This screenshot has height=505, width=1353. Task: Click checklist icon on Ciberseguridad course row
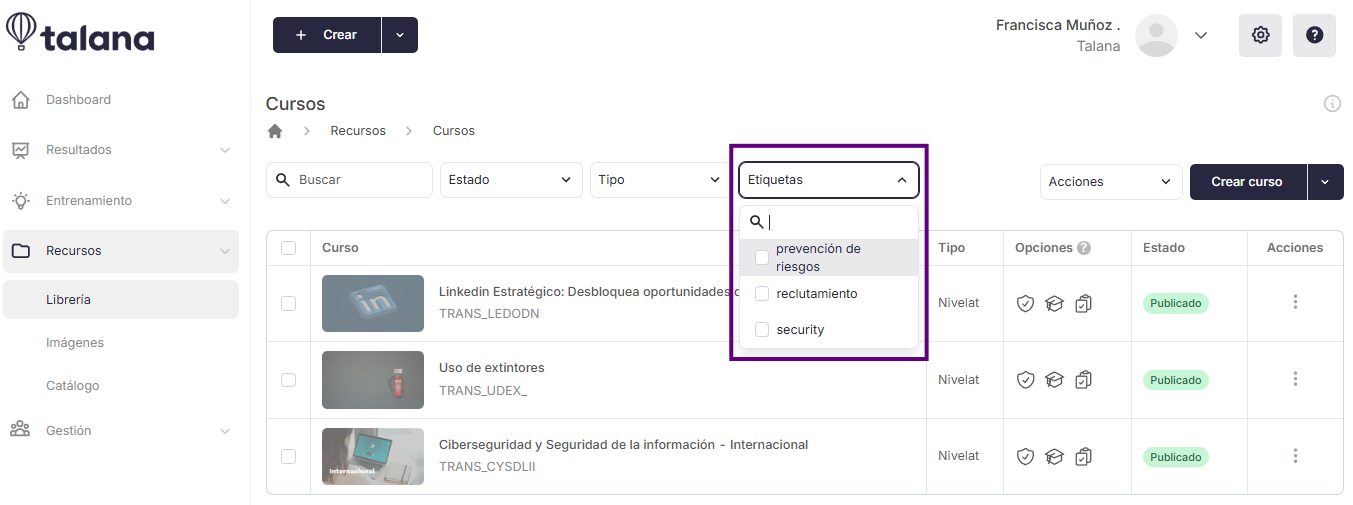click(x=1083, y=456)
